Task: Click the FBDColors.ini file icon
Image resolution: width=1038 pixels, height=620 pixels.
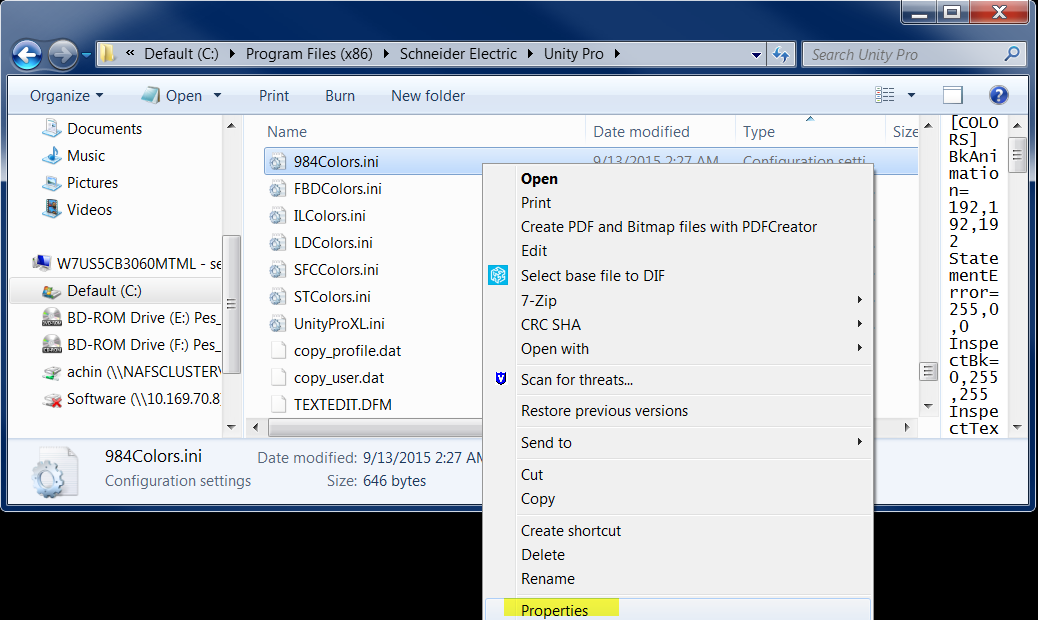Action: pyautogui.click(x=277, y=189)
